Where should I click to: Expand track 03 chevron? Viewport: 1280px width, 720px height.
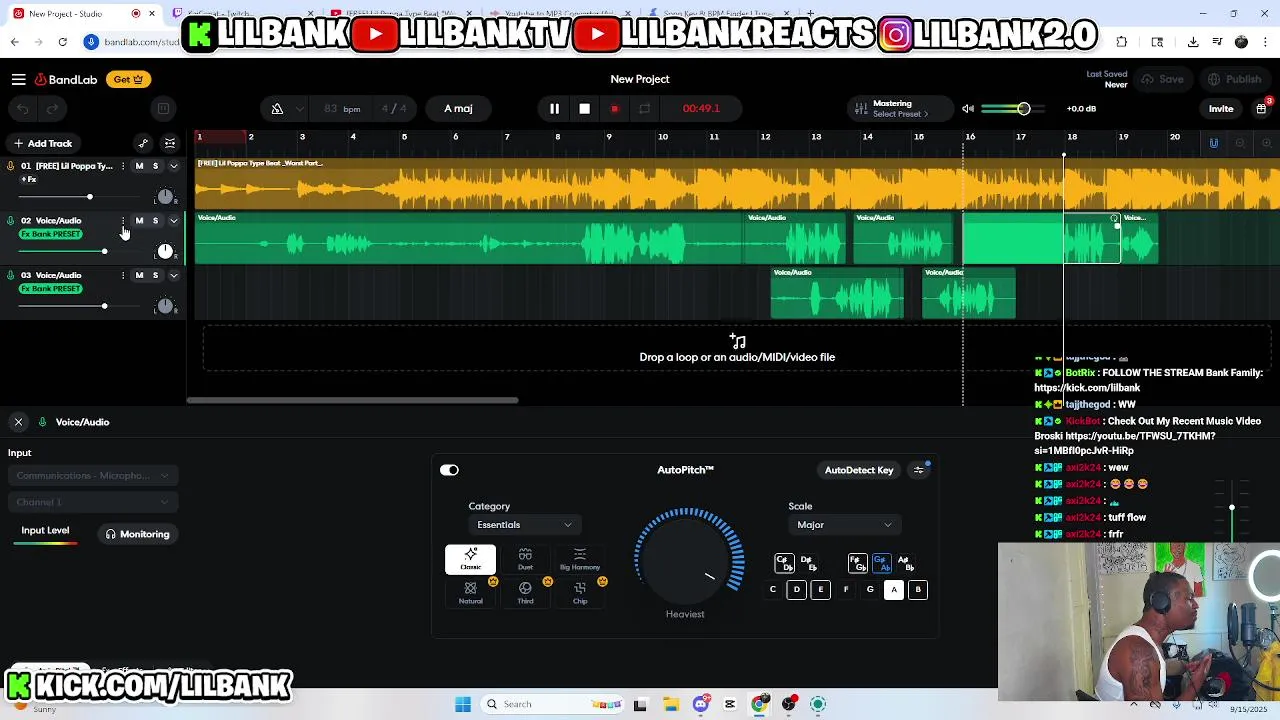click(173, 275)
